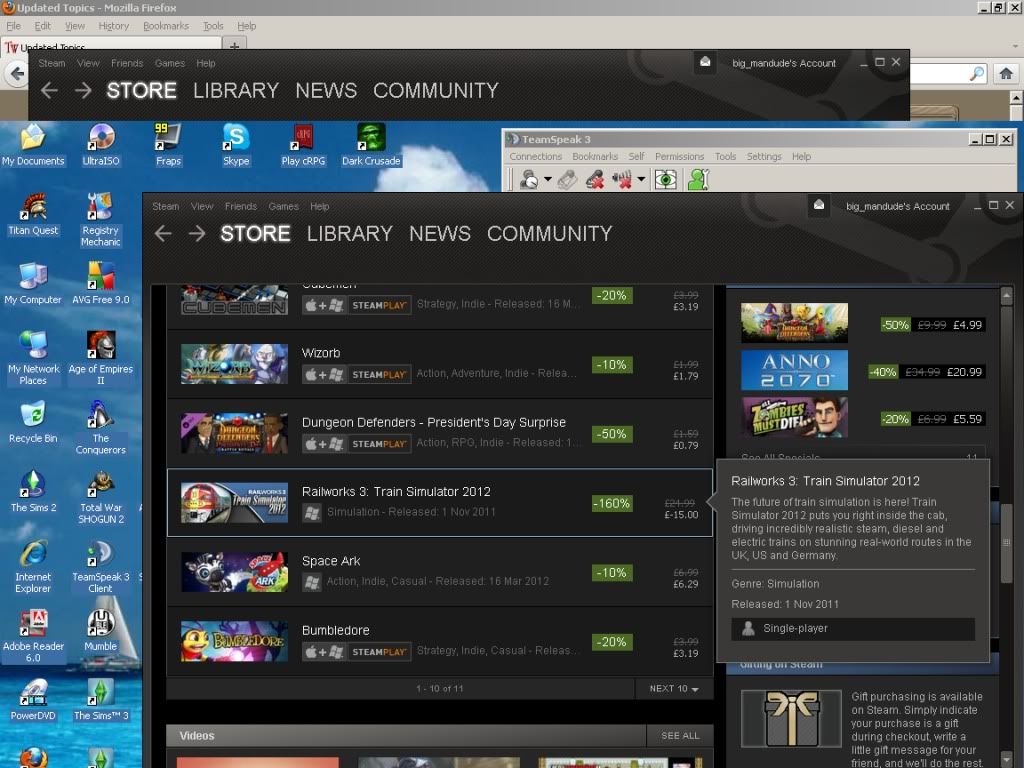Open dropdown arrow beside TeamSpeak away status icon
1024x768 pixels.
point(548,181)
